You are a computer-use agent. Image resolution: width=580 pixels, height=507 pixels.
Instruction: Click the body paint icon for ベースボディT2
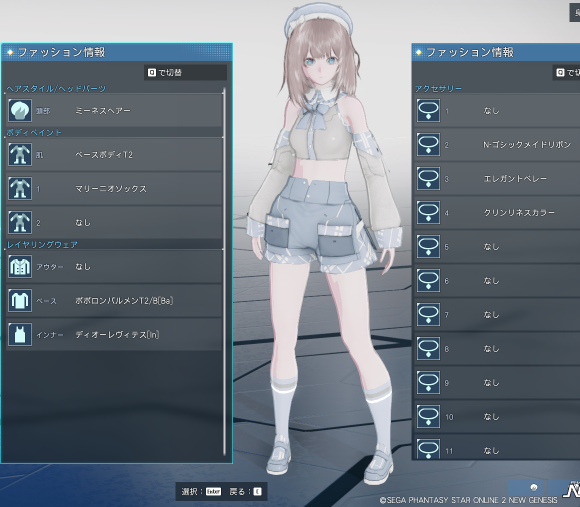click(x=20, y=155)
